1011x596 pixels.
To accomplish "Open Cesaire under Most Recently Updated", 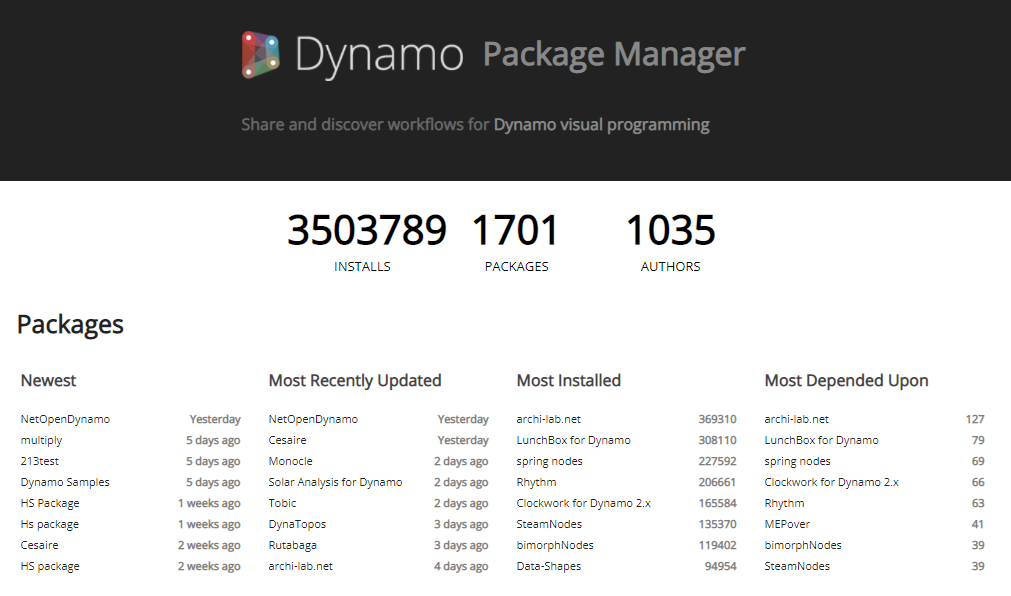I will click(x=288, y=440).
